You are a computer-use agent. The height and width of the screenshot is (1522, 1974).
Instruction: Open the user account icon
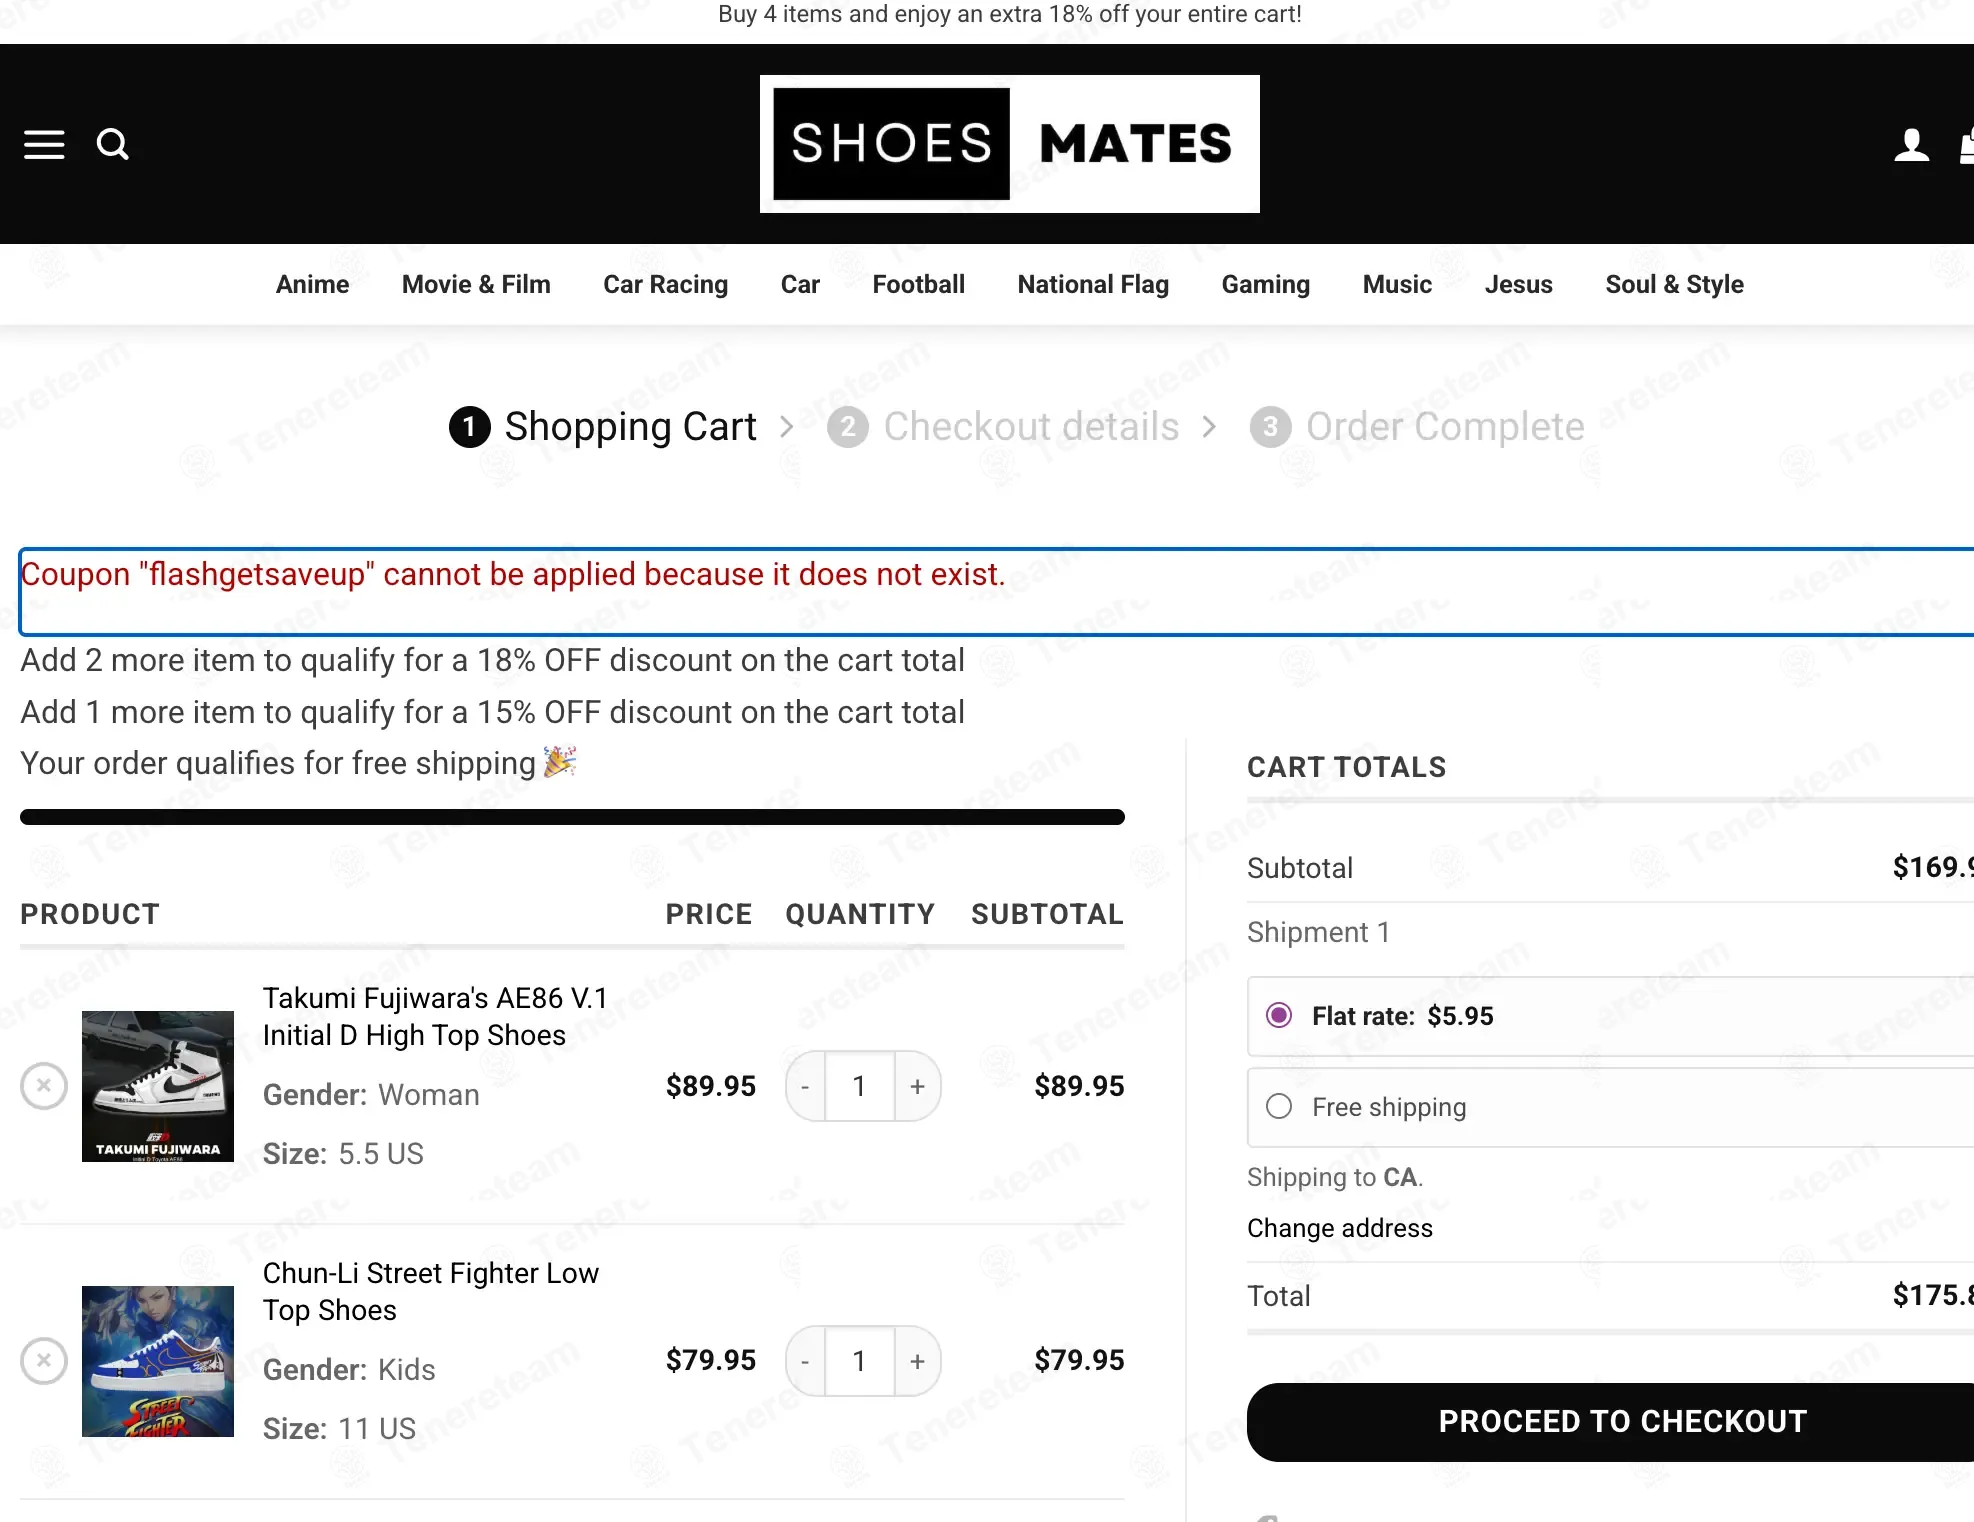coord(1911,145)
